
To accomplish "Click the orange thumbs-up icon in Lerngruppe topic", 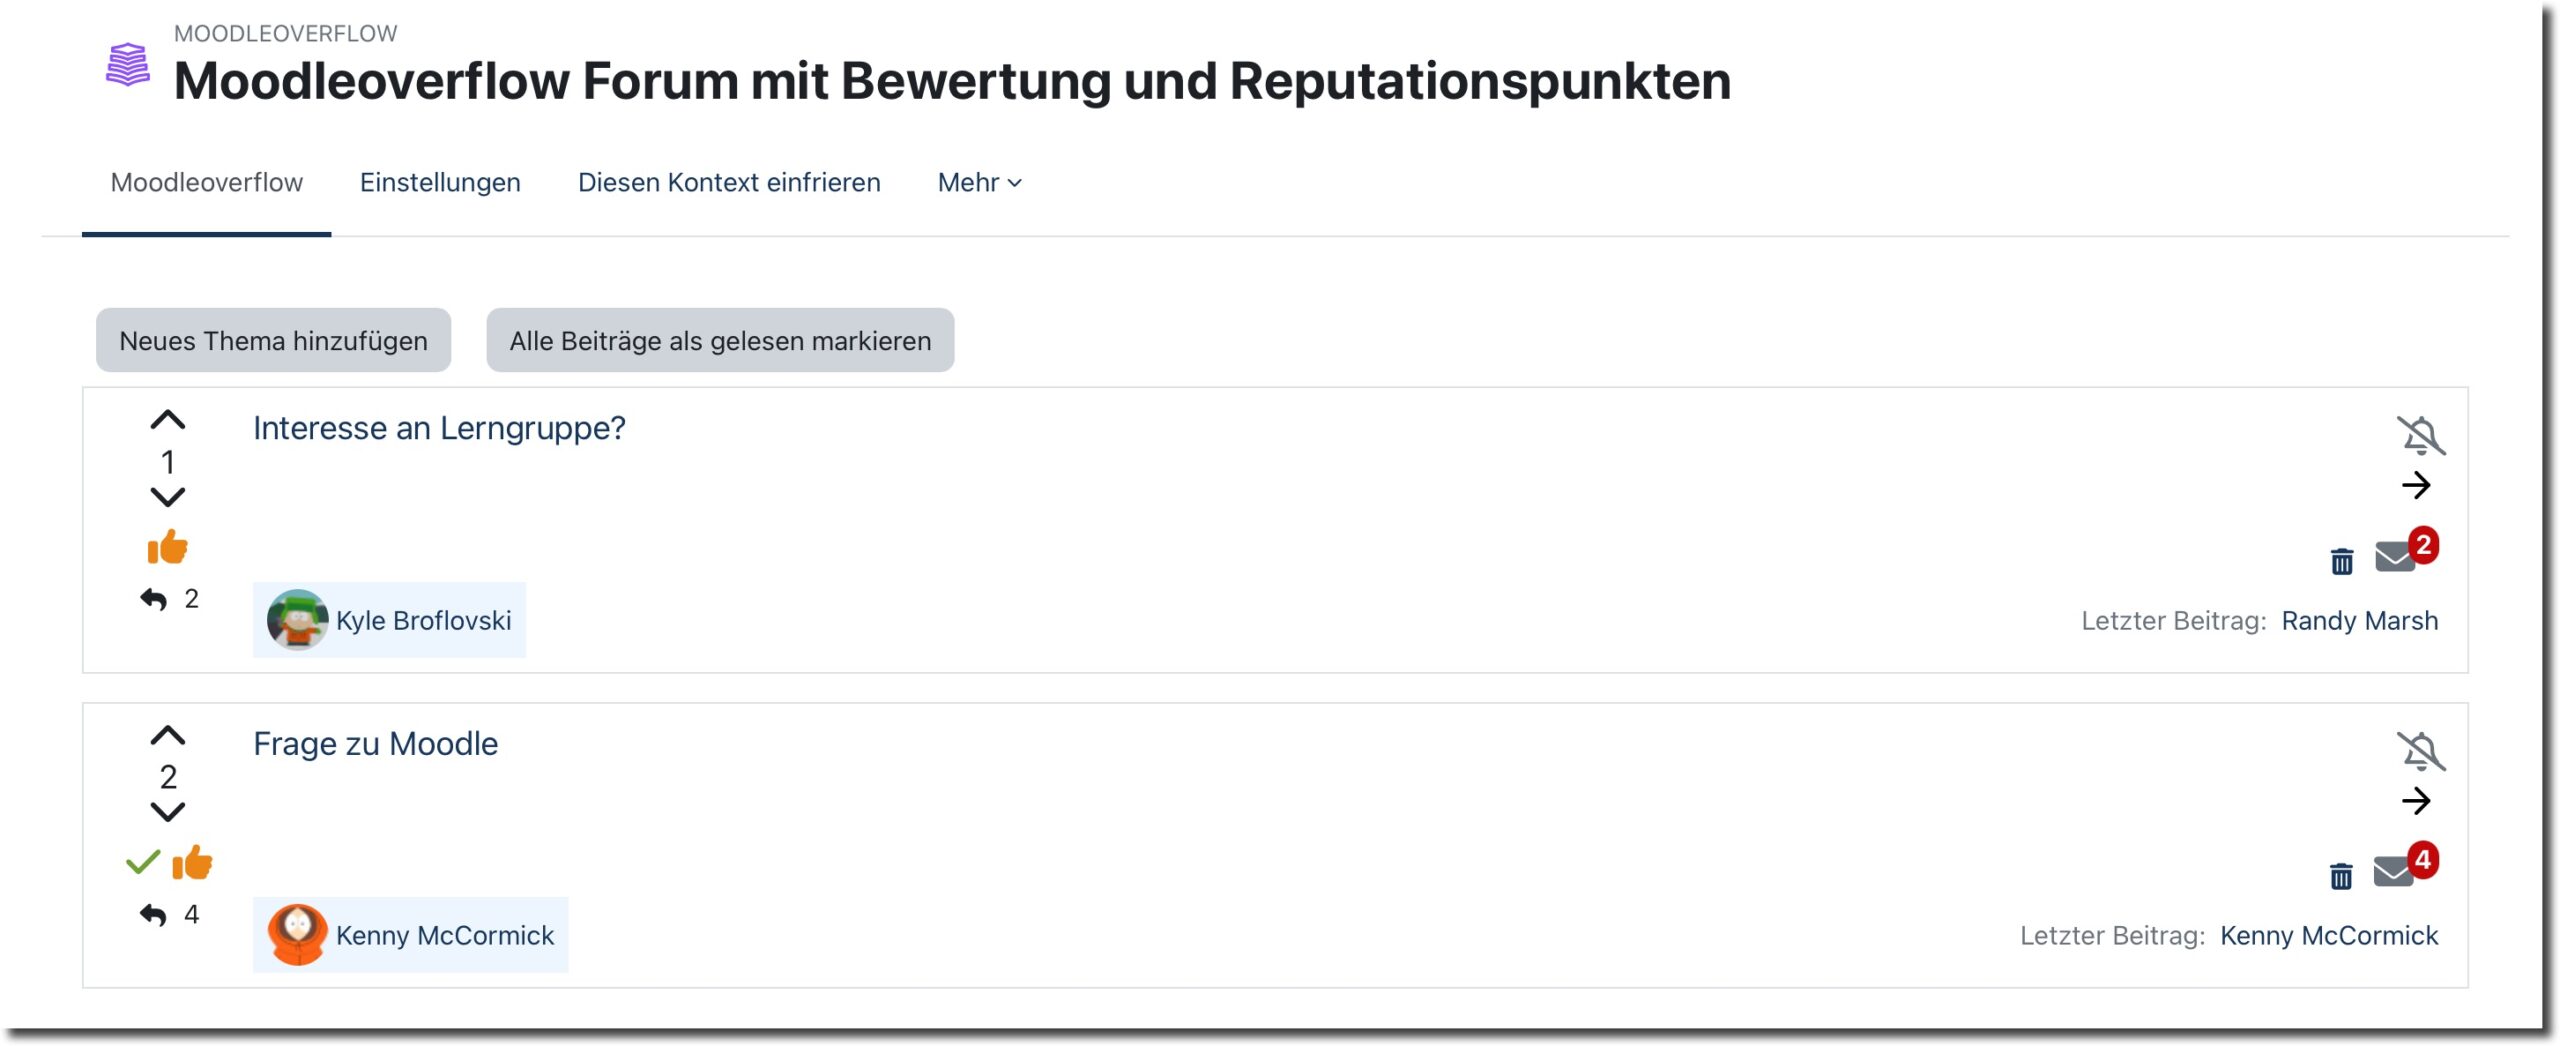I will pyautogui.click(x=168, y=547).
